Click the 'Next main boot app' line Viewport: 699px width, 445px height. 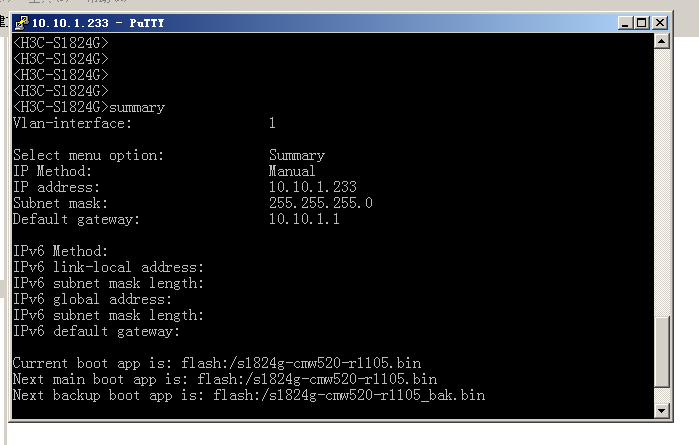coord(224,380)
